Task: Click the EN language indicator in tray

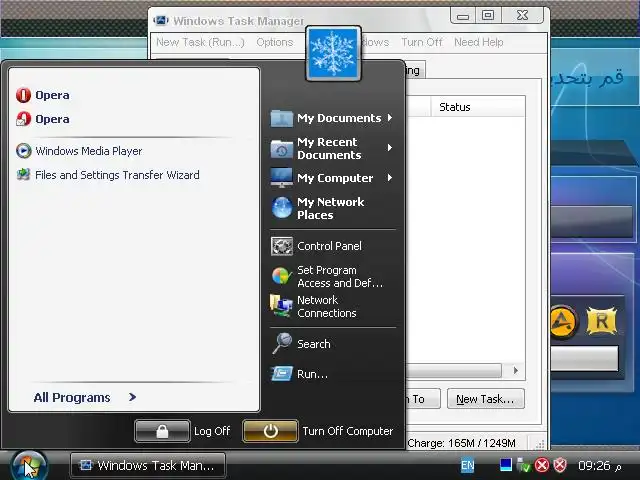Action: pos(468,465)
